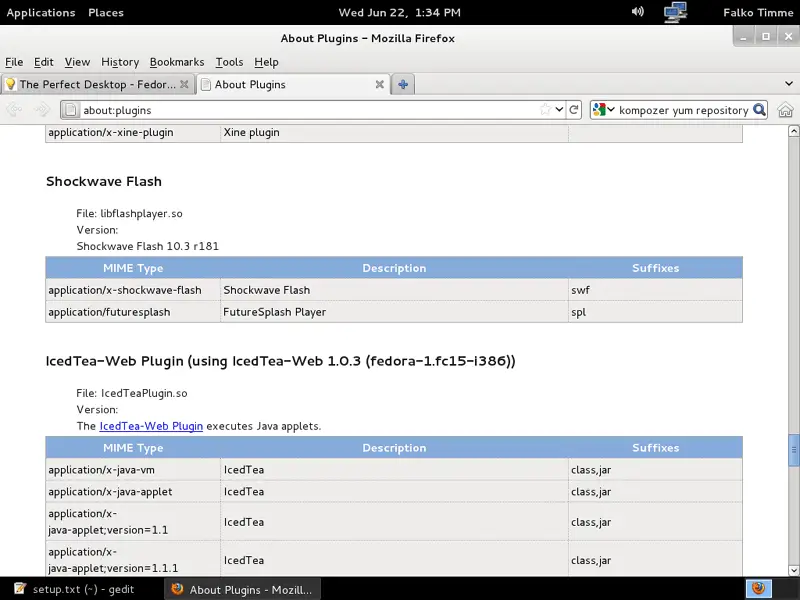Open the Bookmarks menu
Screen dimensions: 800x600
177,62
